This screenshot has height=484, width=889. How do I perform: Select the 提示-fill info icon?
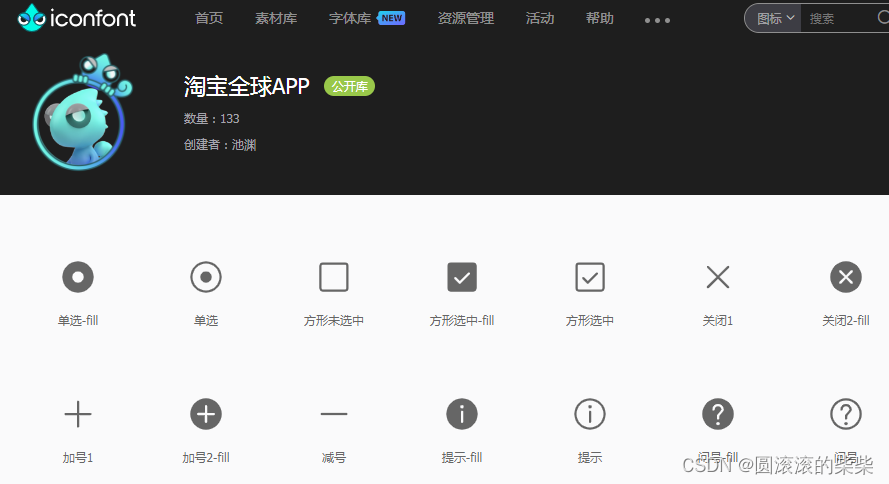pos(462,414)
